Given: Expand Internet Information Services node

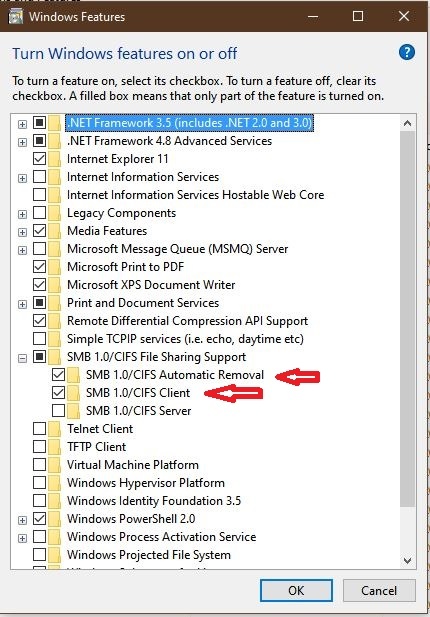Looking at the screenshot, I should pos(22,179).
